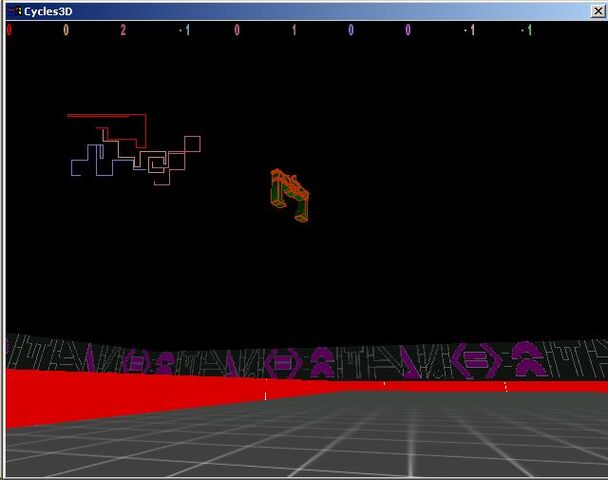Click the Cycles3D window title text
The height and width of the screenshot is (480, 608).
coord(48,12)
